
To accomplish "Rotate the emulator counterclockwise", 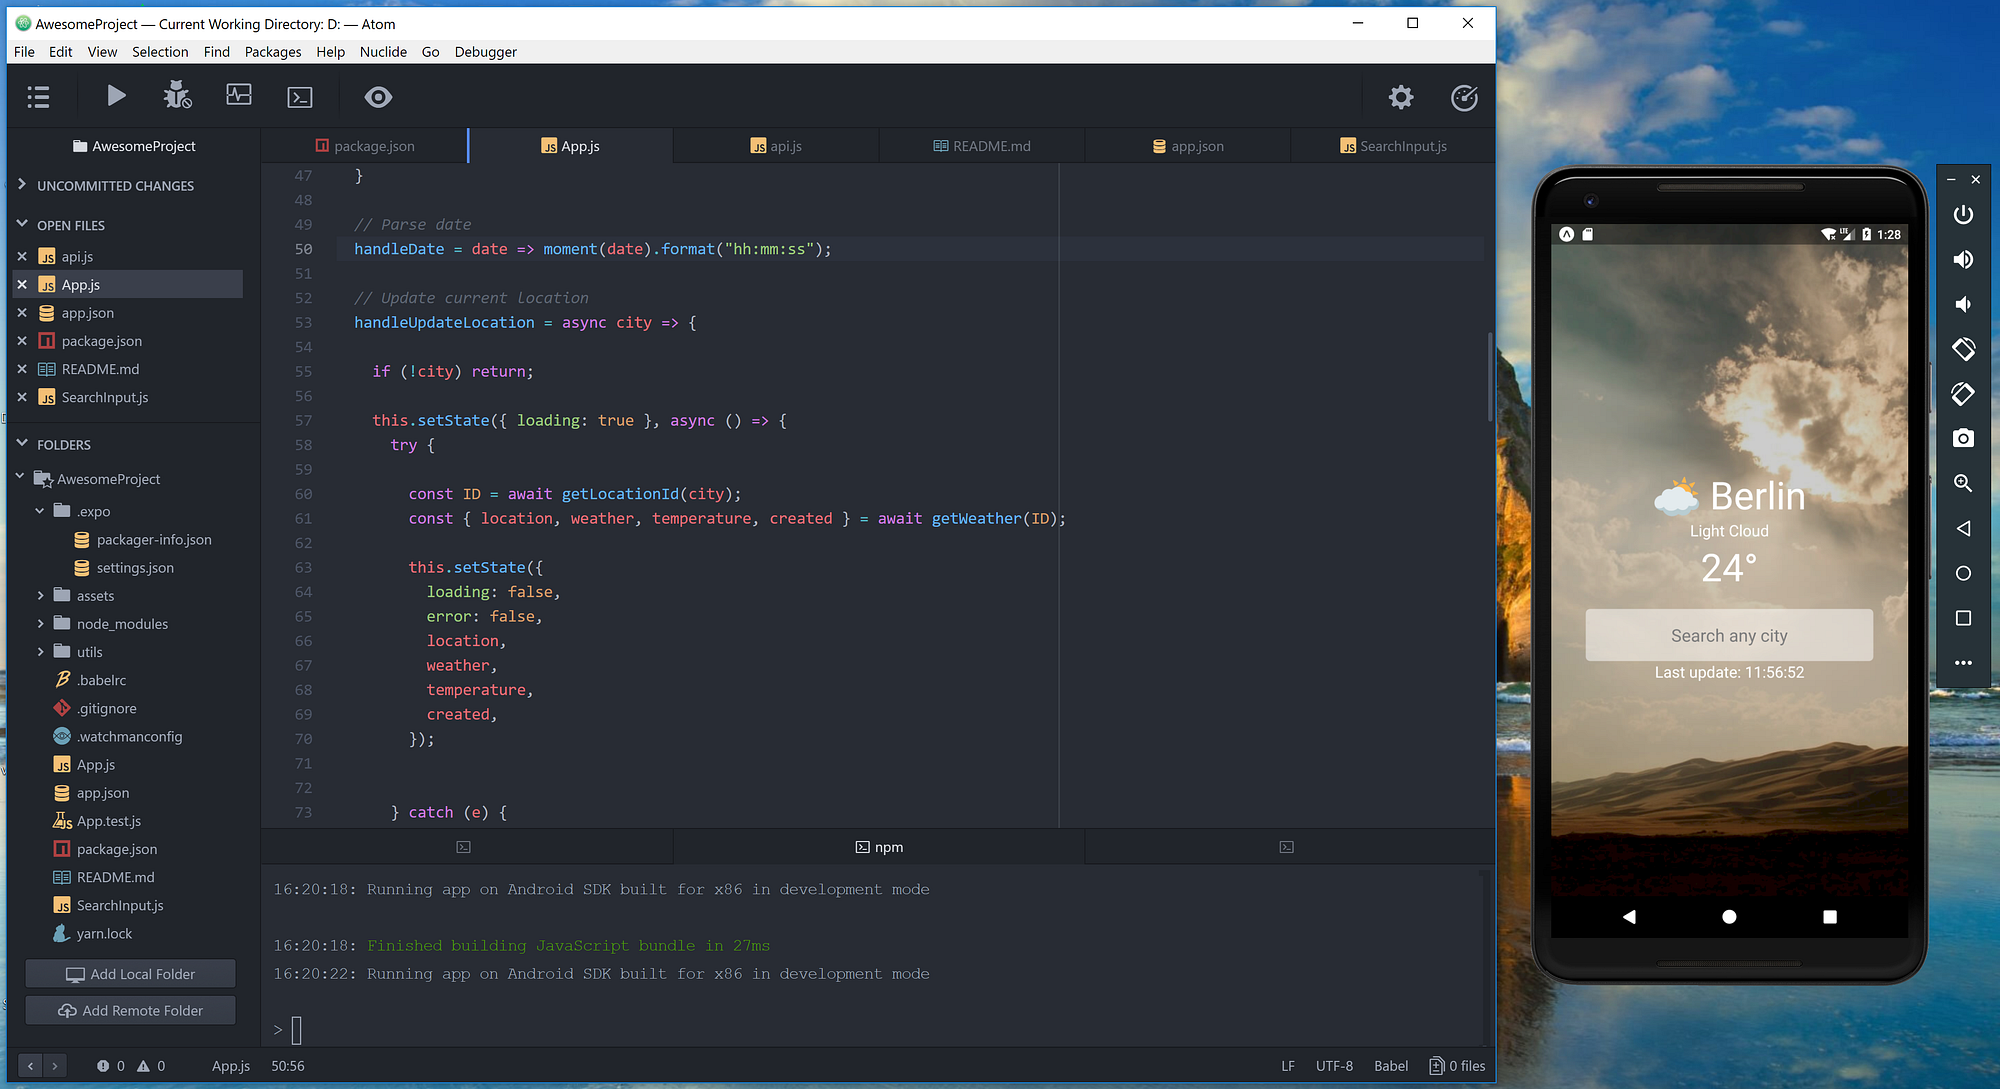I will click(x=1963, y=349).
